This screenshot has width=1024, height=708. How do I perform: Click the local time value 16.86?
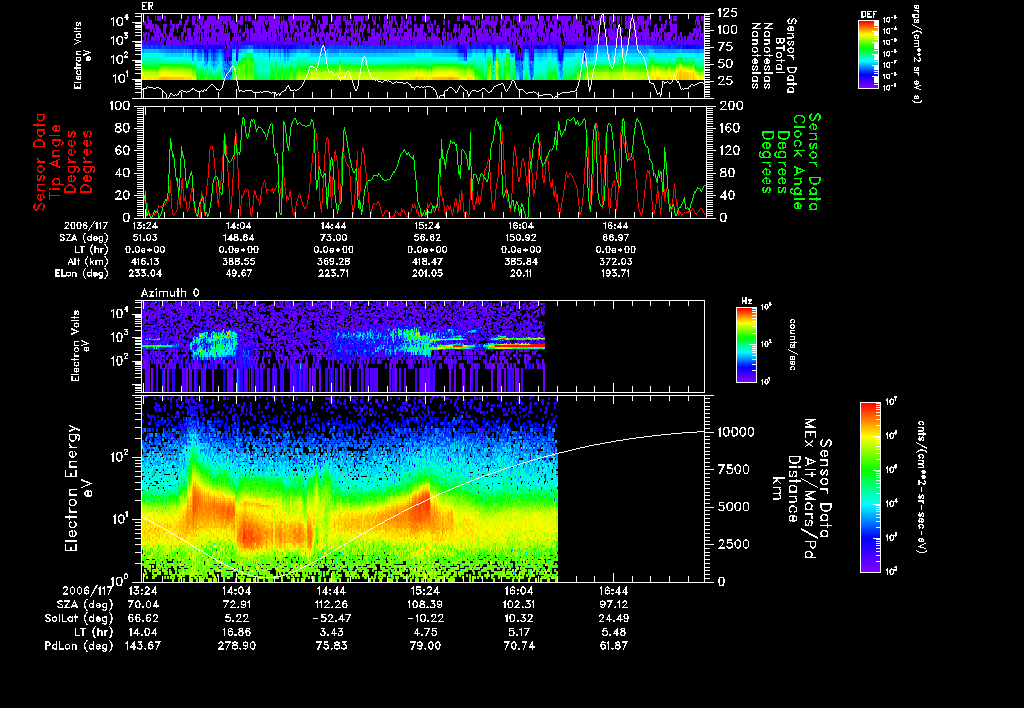236,632
